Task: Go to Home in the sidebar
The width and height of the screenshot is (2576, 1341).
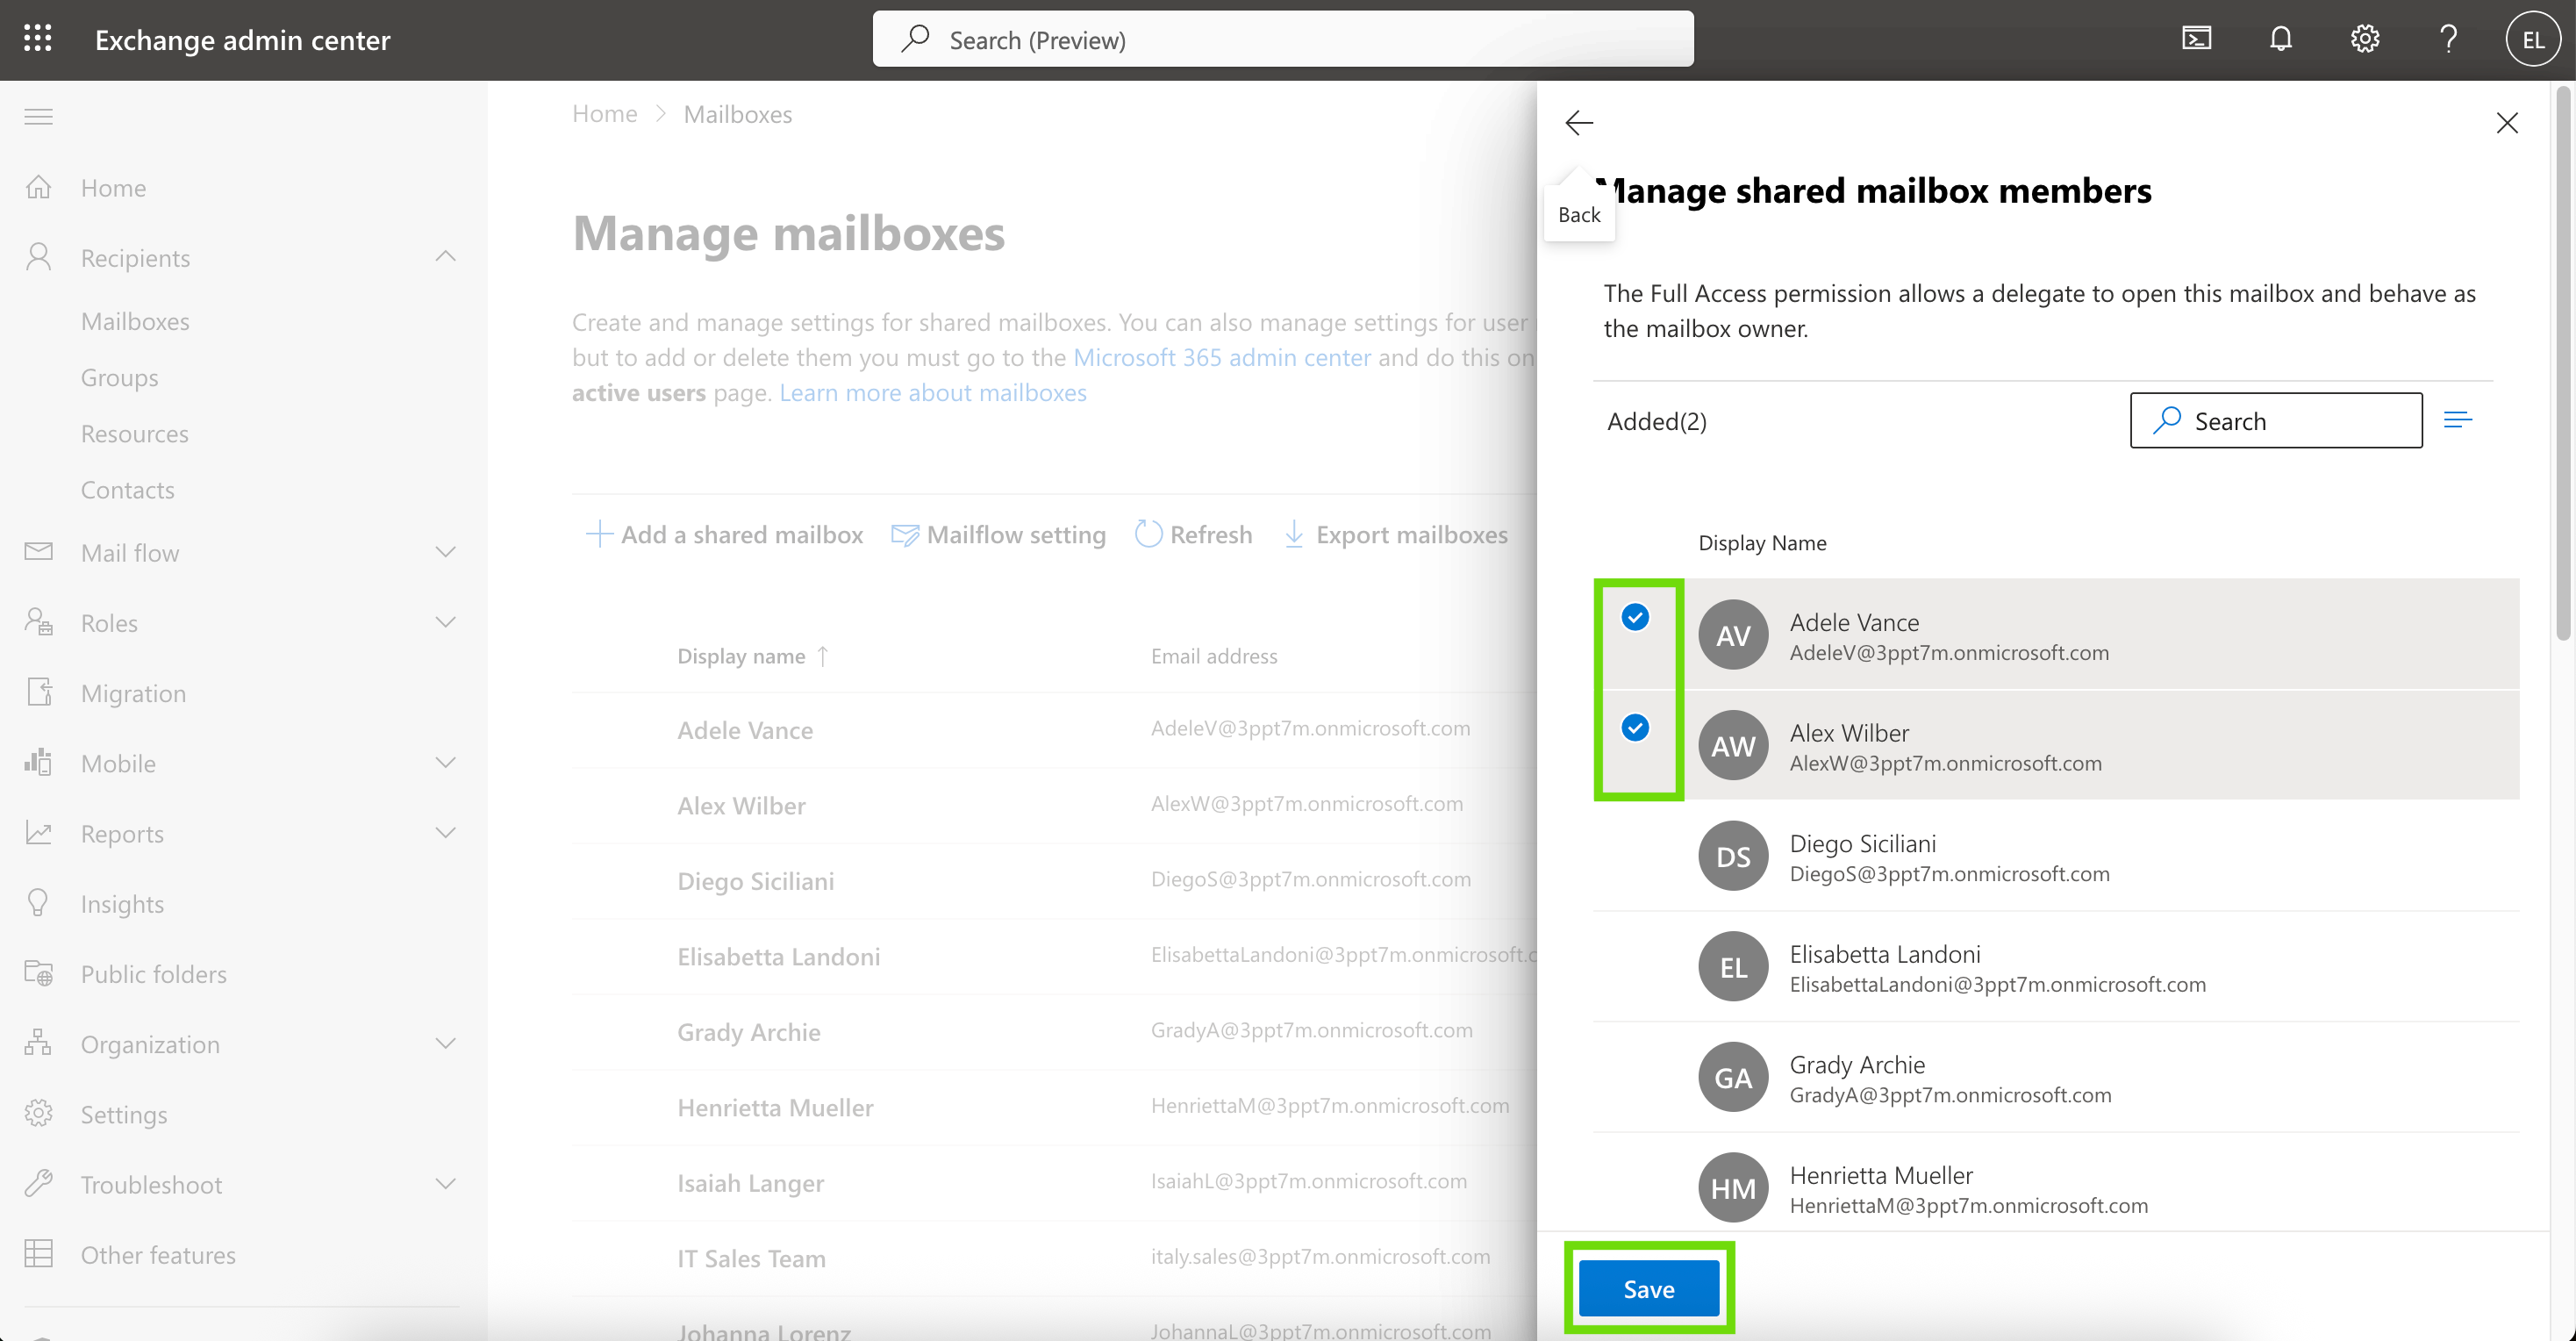Action: (113, 187)
